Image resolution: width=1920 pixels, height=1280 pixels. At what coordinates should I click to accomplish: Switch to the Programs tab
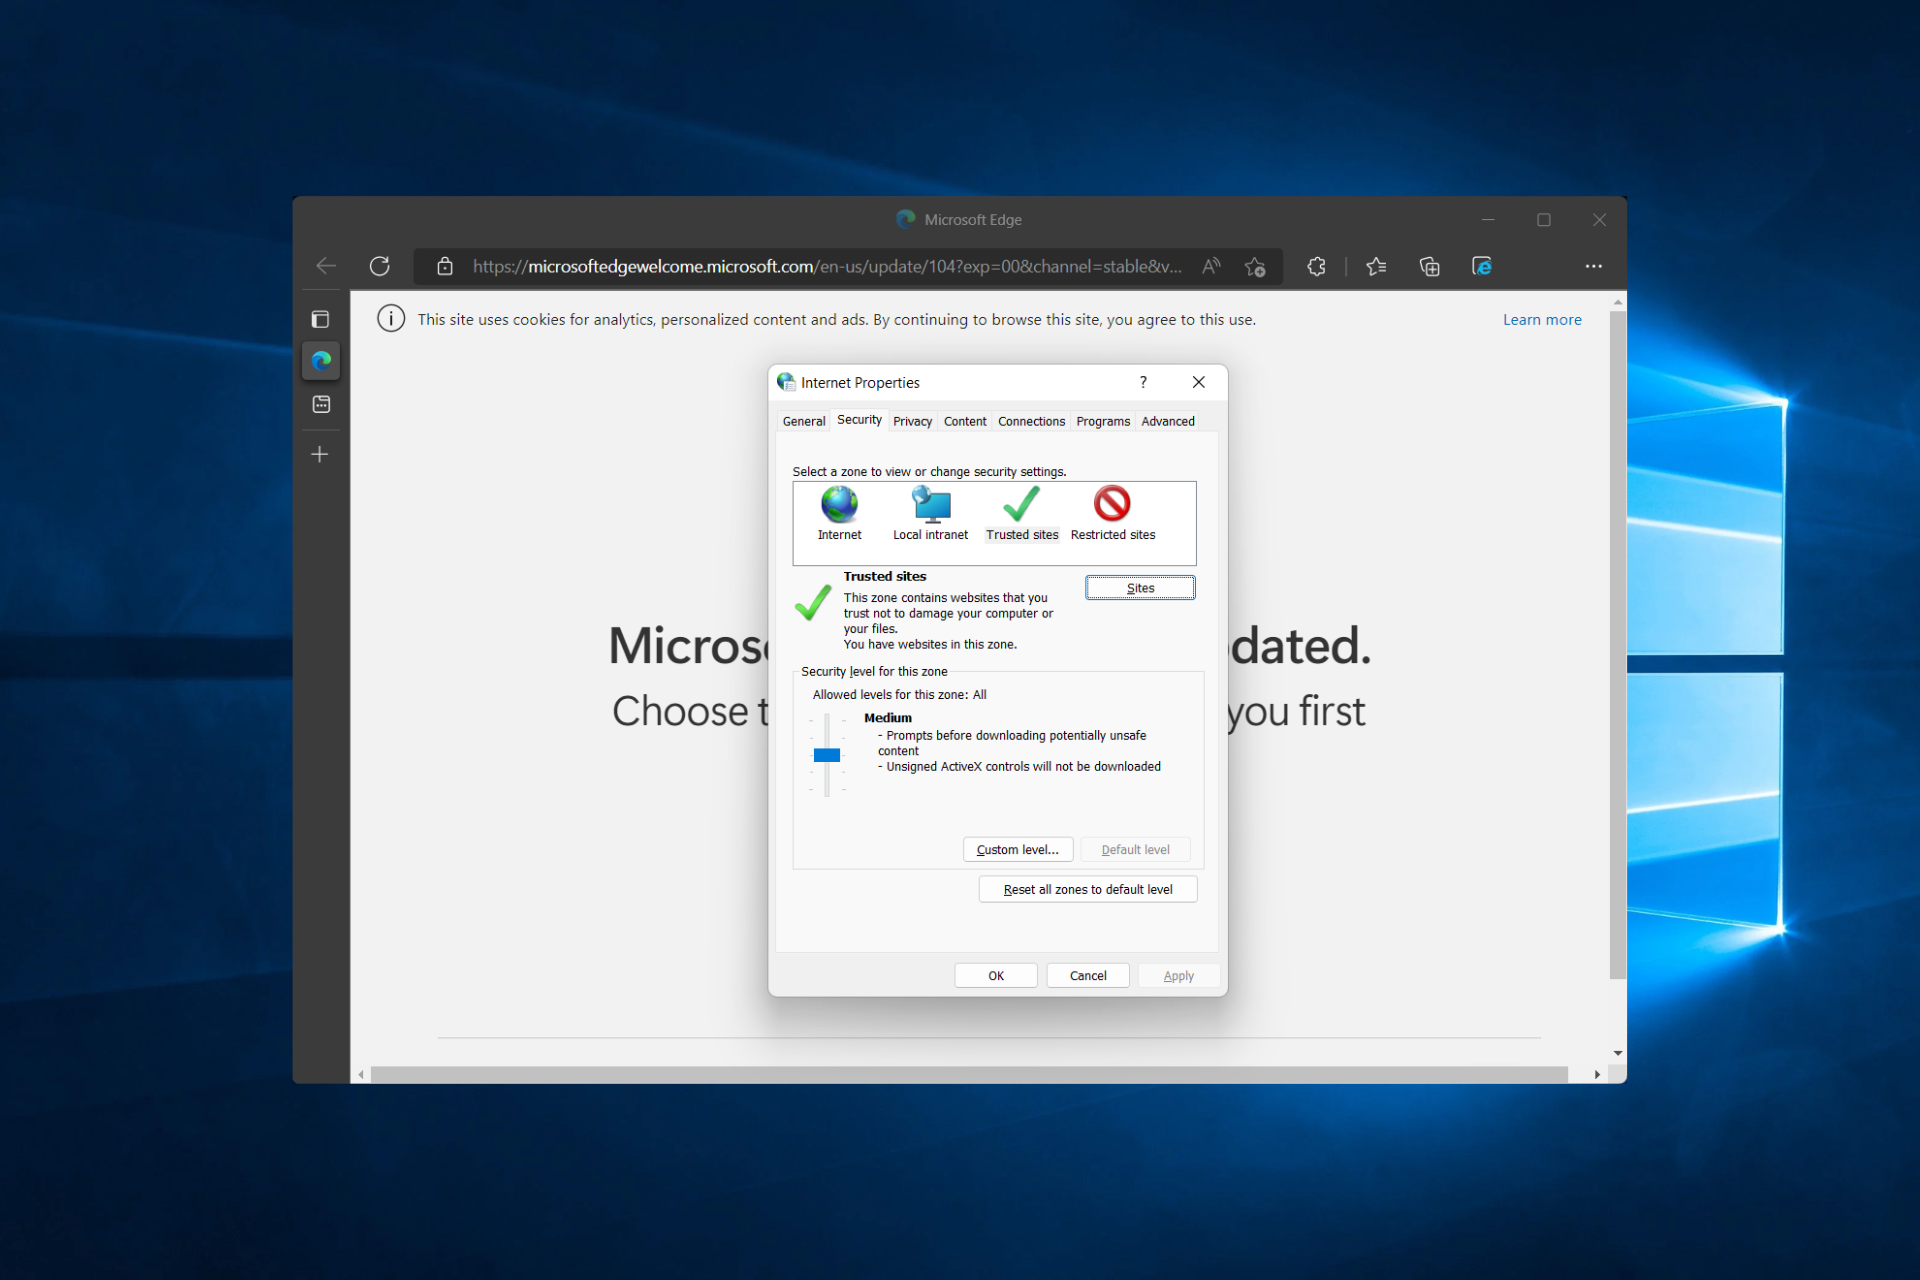pyautogui.click(x=1103, y=421)
